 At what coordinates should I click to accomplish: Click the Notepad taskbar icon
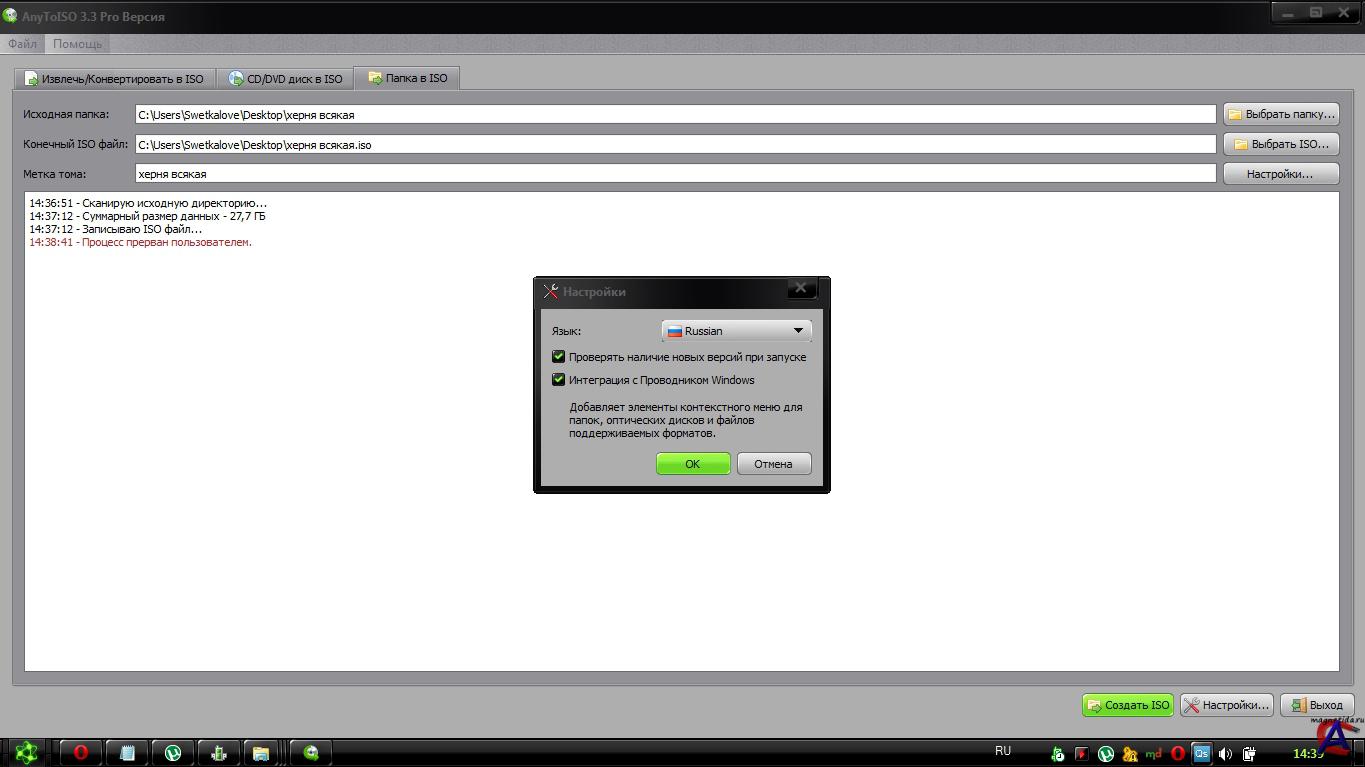click(128, 753)
